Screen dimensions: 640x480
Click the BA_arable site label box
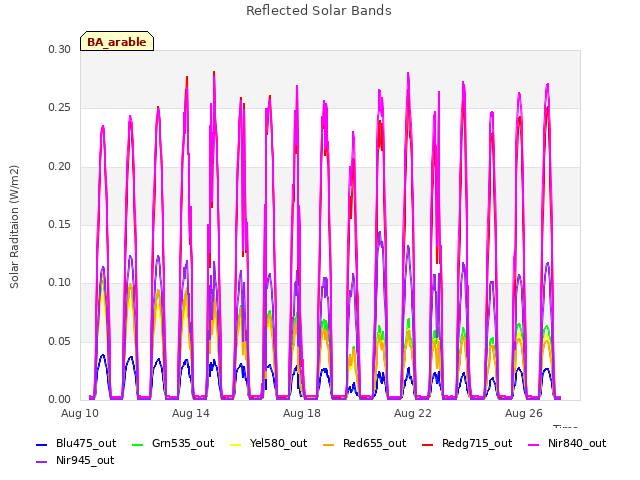(x=117, y=41)
